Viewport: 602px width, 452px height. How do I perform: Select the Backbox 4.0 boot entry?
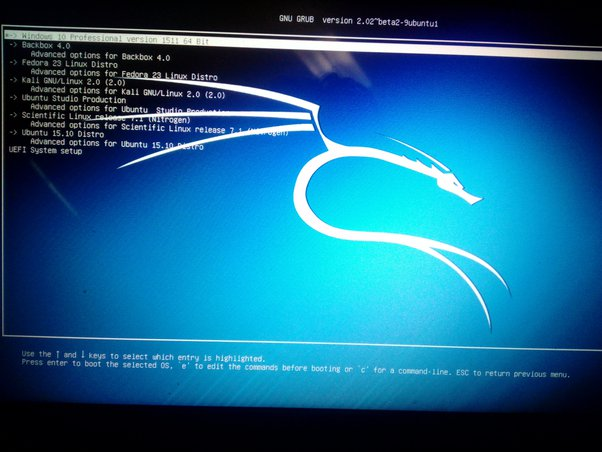click(x=40, y=45)
